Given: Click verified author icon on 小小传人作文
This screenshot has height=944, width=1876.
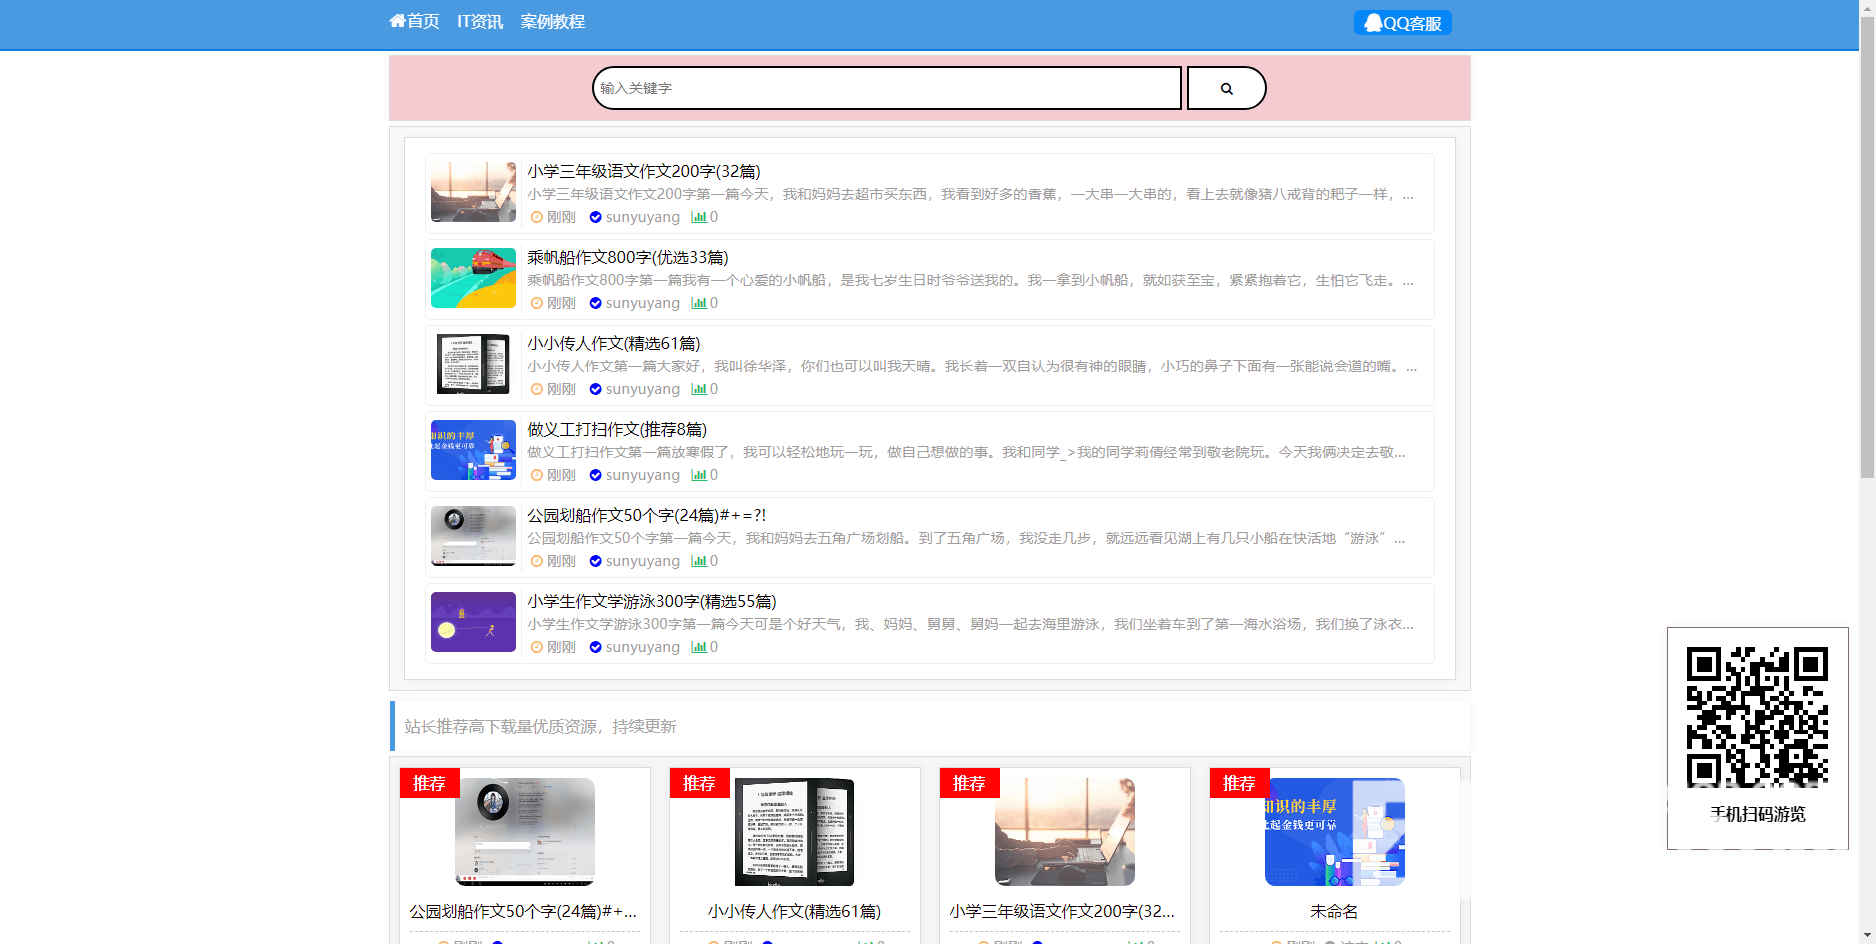Looking at the screenshot, I should coord(595,390).
